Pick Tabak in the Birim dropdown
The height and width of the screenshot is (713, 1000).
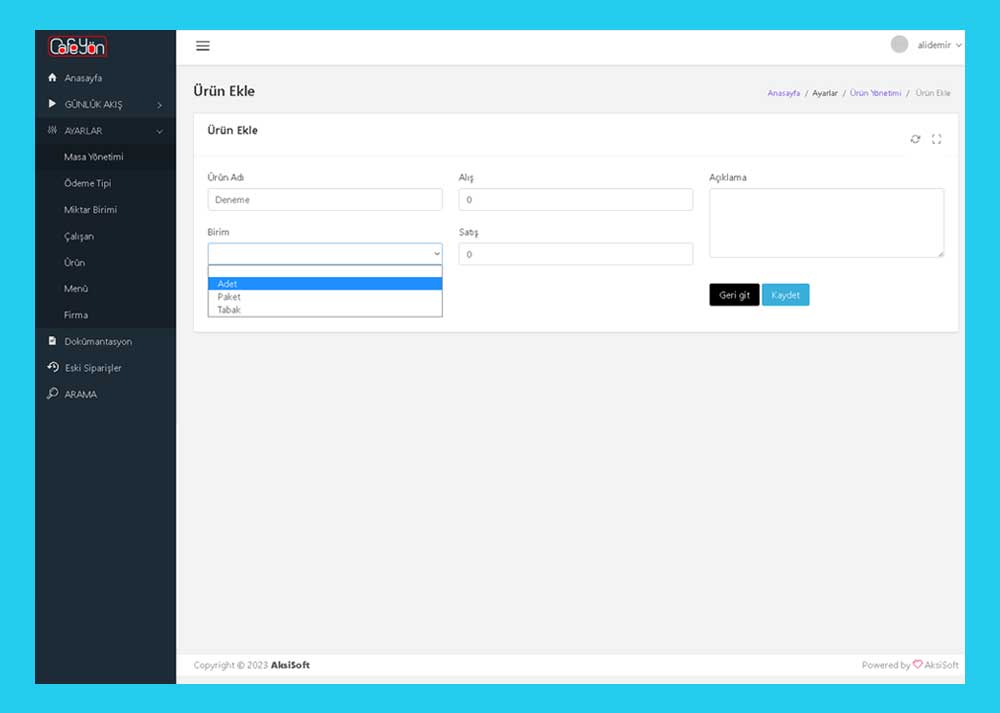coord(325,310)
